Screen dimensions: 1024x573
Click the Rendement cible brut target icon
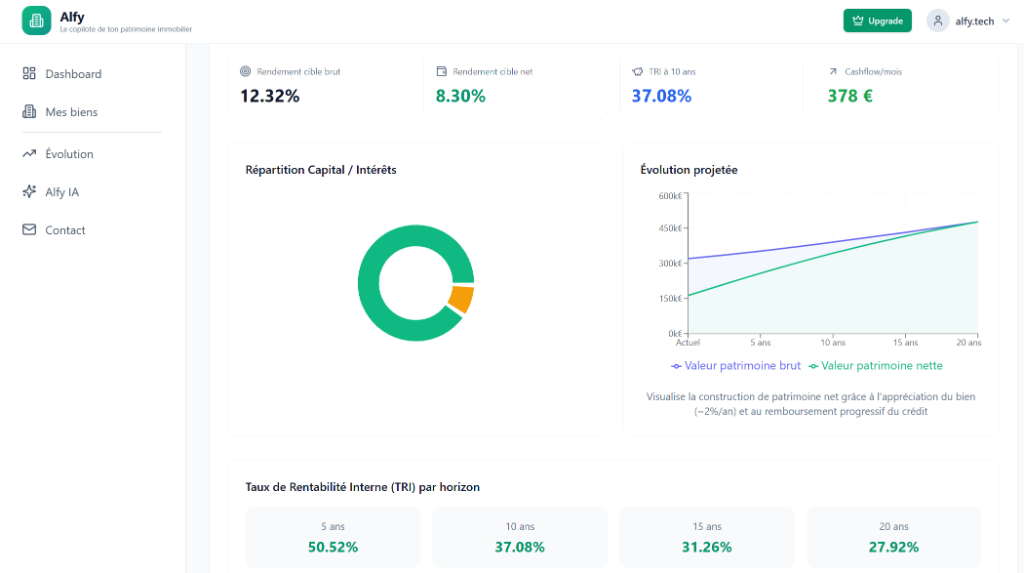click(x=246, y=71)
